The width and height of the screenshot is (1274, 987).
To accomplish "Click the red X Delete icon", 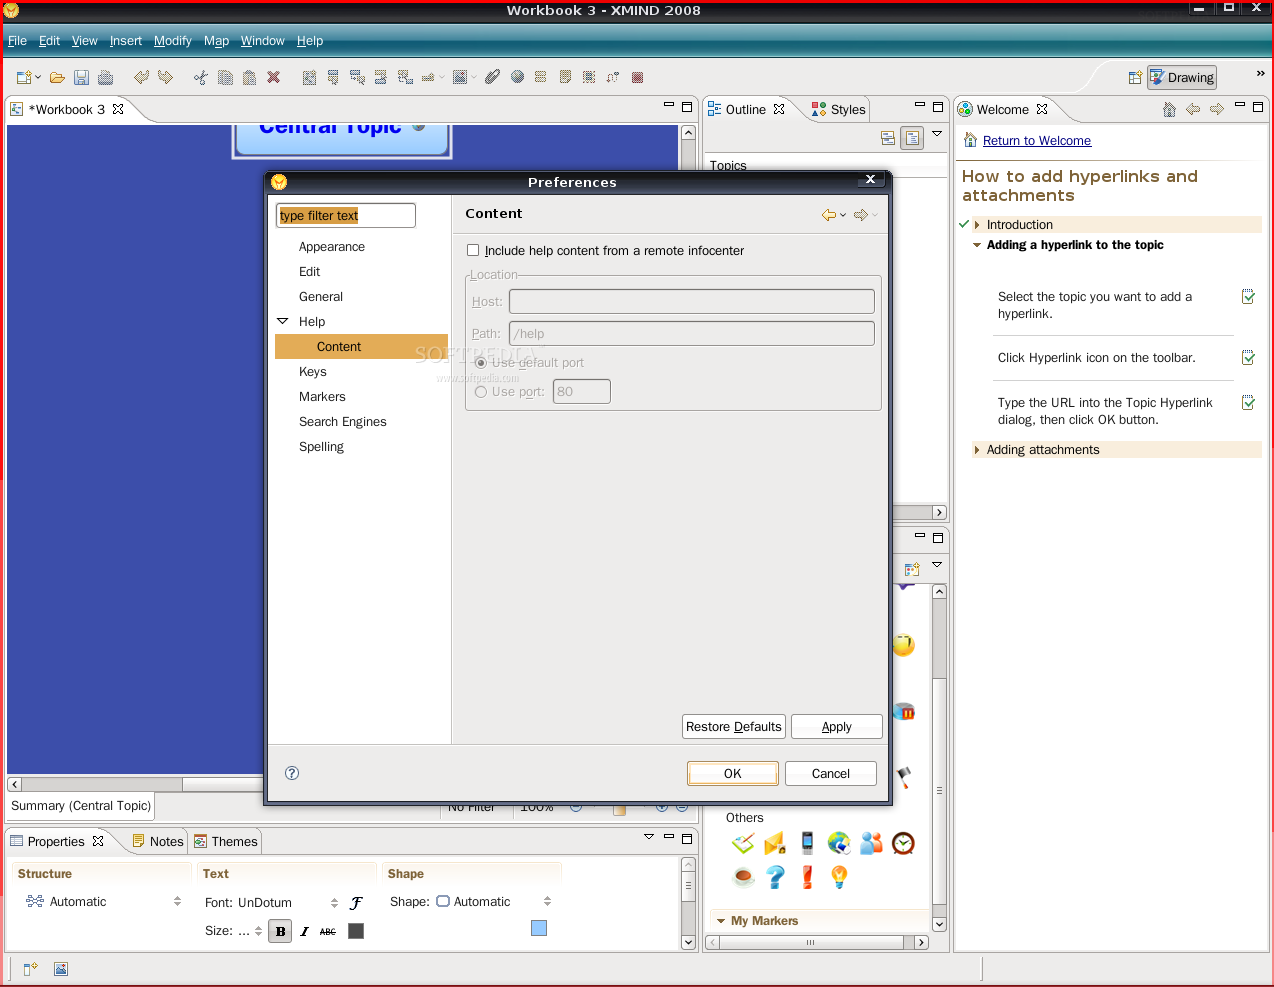I will coord(273,77).
